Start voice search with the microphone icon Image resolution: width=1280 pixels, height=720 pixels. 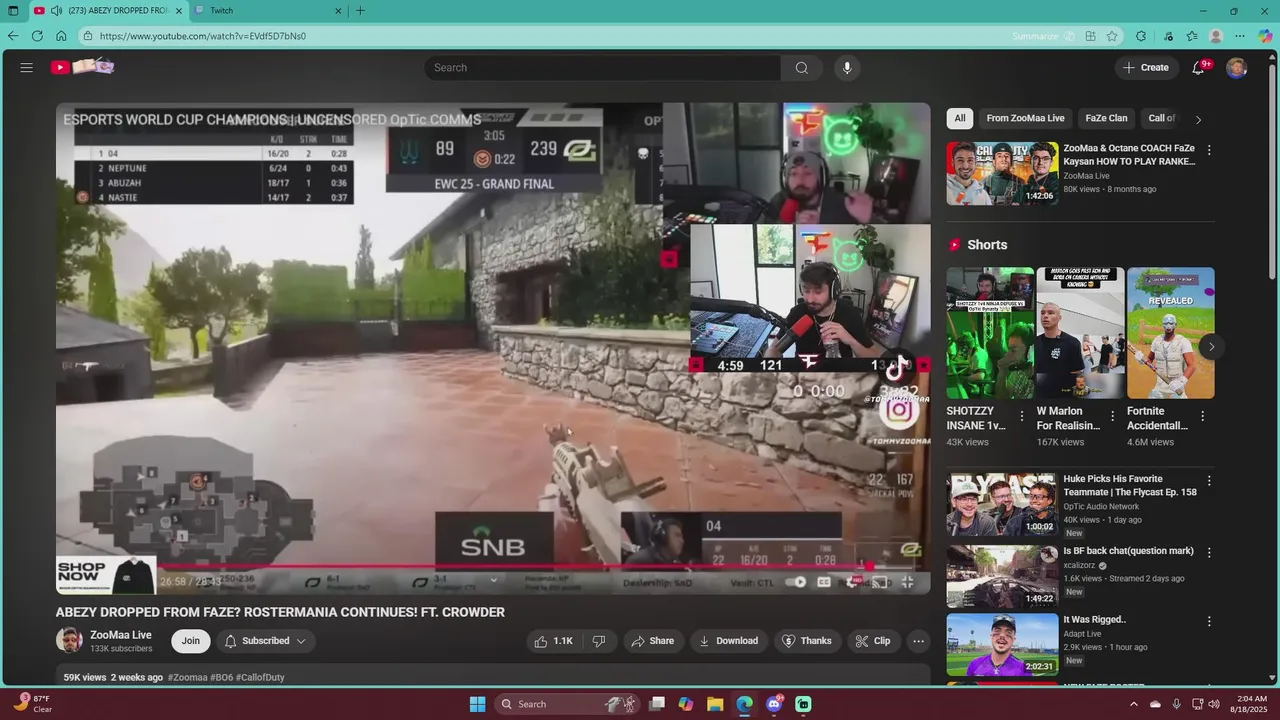point(847,67)
